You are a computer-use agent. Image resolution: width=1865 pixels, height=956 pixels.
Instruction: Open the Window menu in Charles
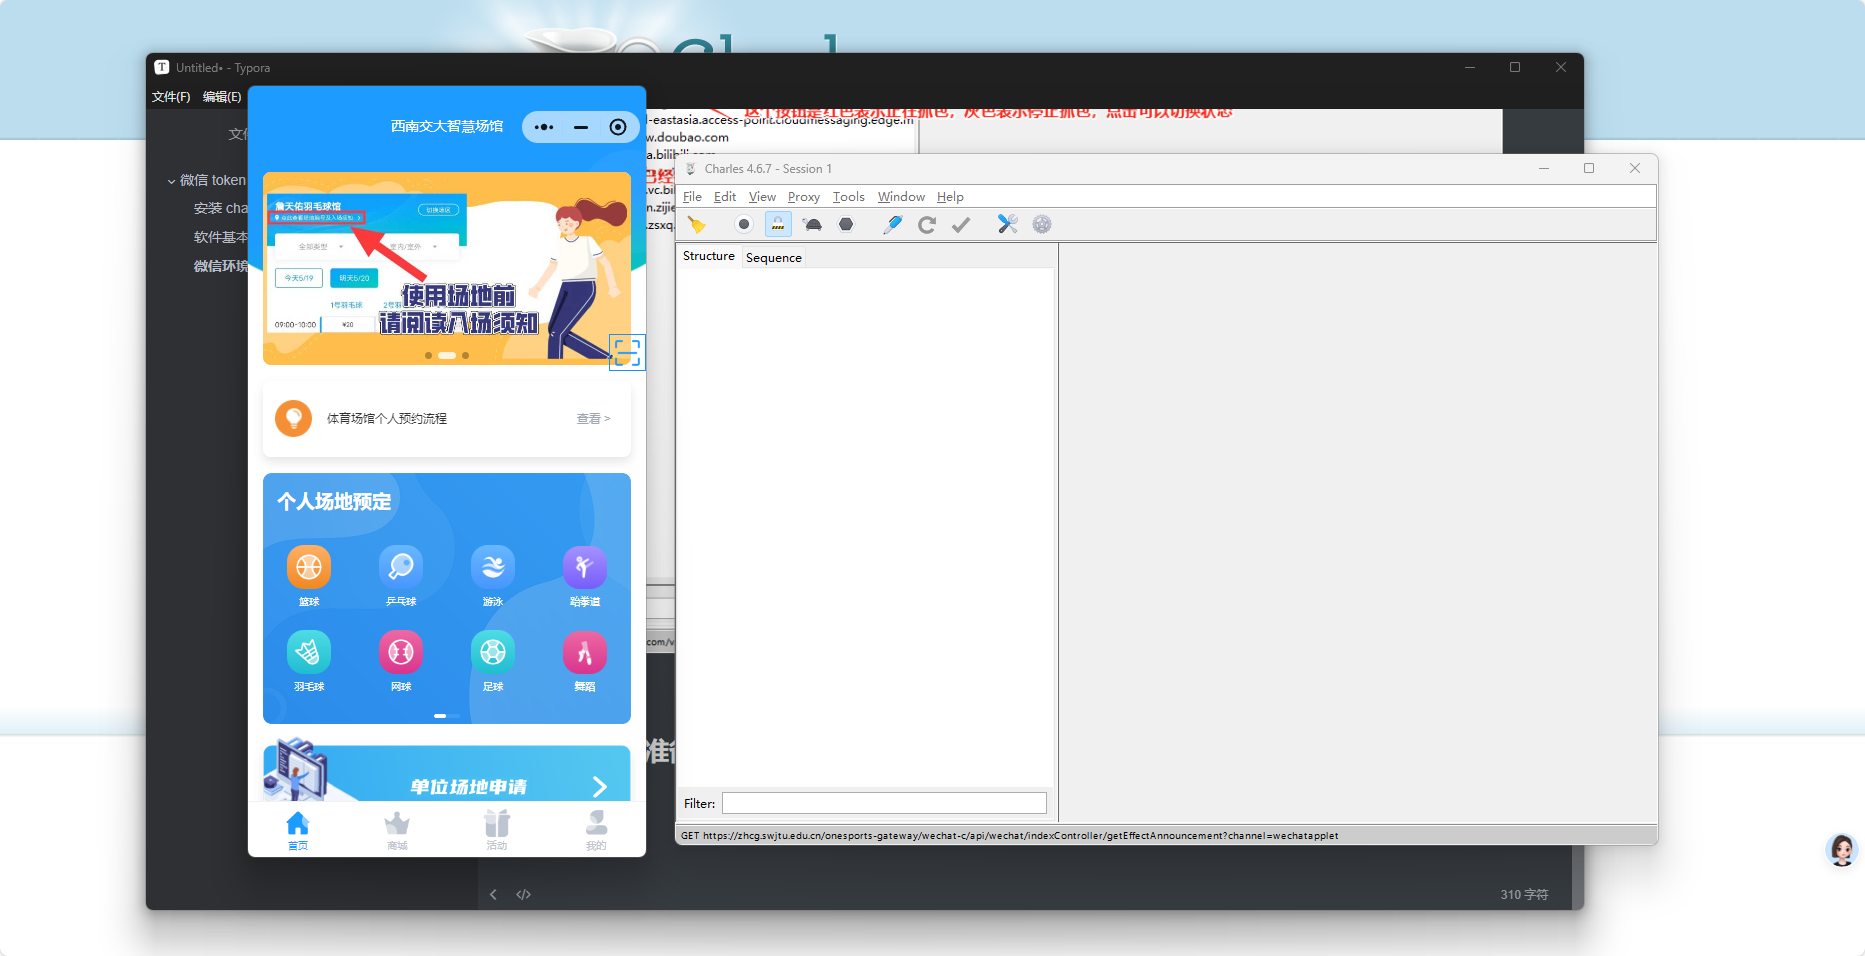tap(901, 197)
